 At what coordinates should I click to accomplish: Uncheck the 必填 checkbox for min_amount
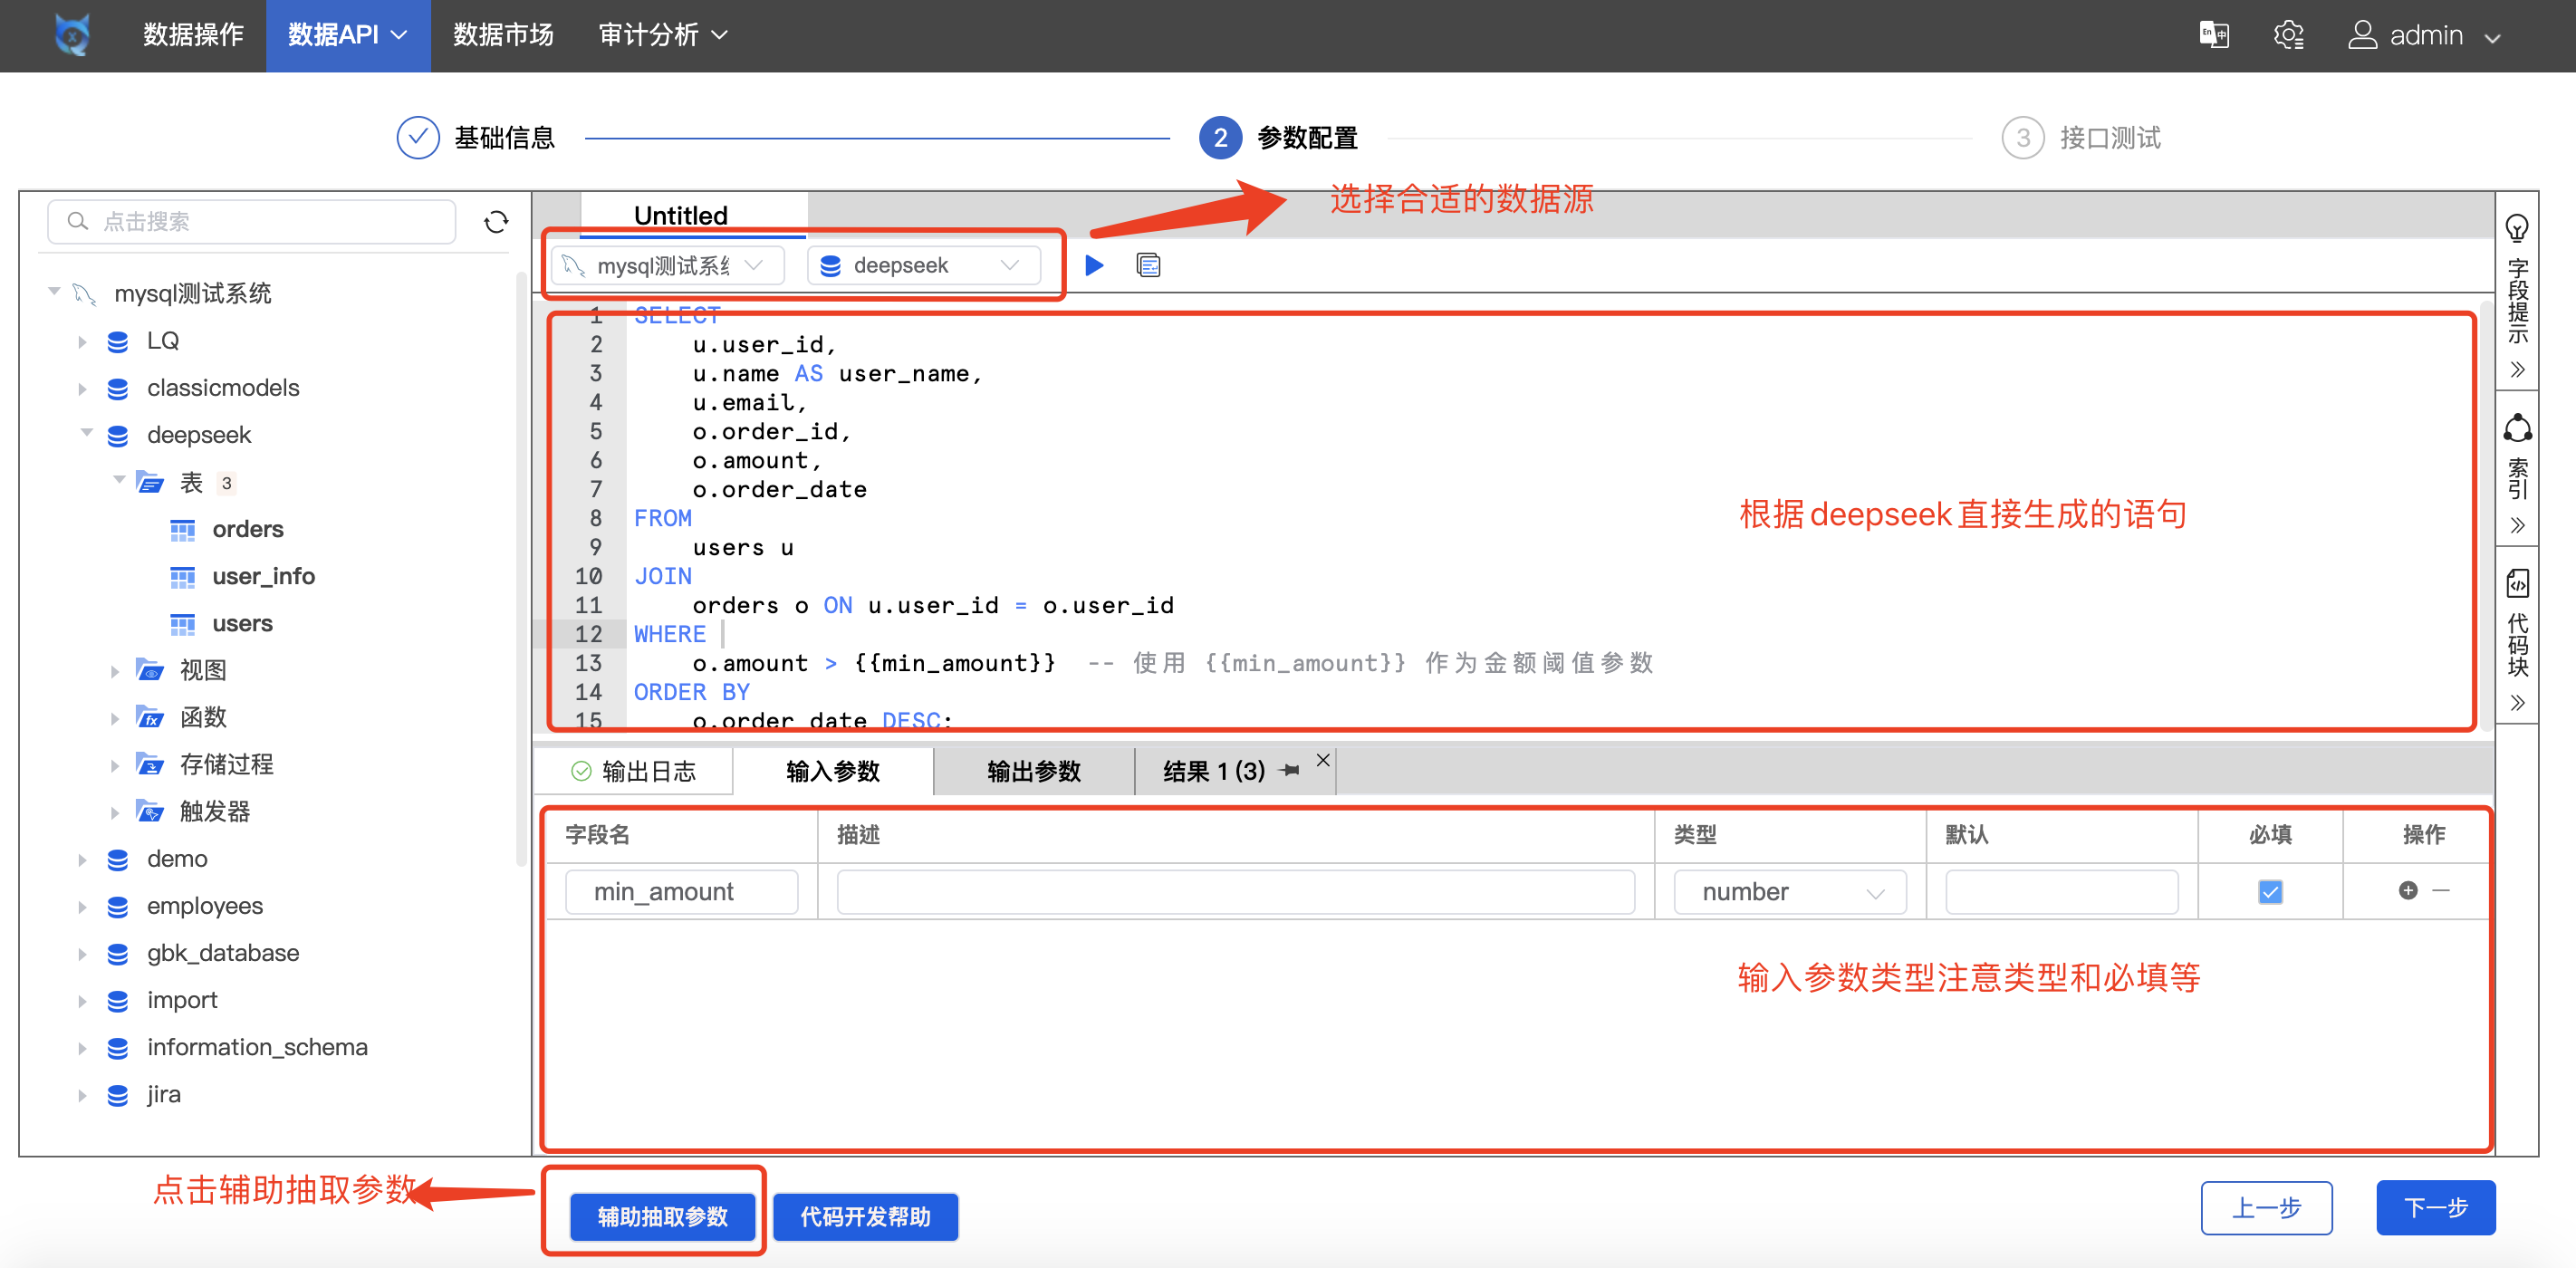click(2270, 891)
